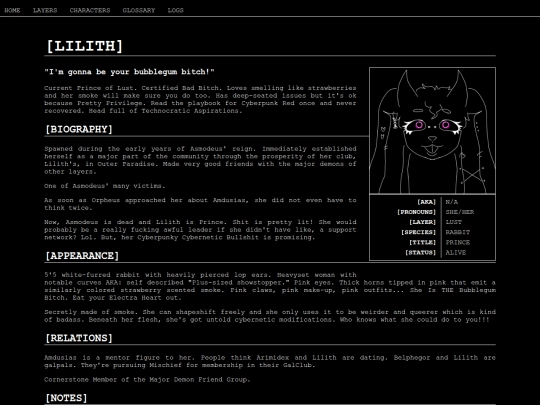Go to the LAYERS page
The height and width of the screenshot is (405, 540).
pyautogui.click(x=45, y=10)
